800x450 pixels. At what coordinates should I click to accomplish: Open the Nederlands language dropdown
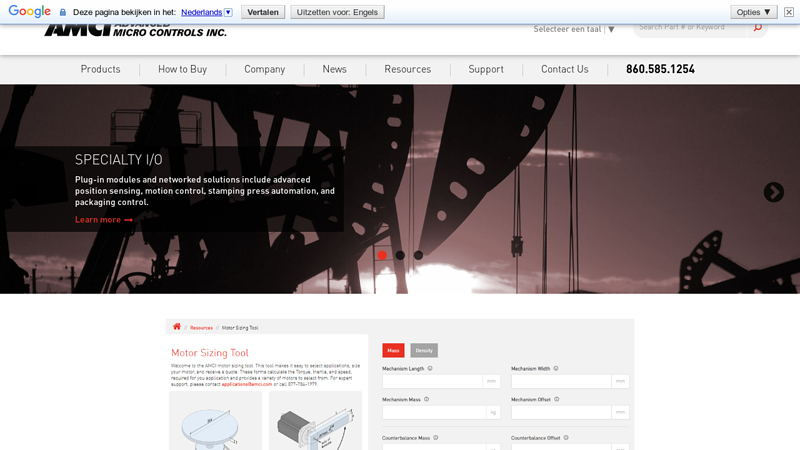(207, 12)
